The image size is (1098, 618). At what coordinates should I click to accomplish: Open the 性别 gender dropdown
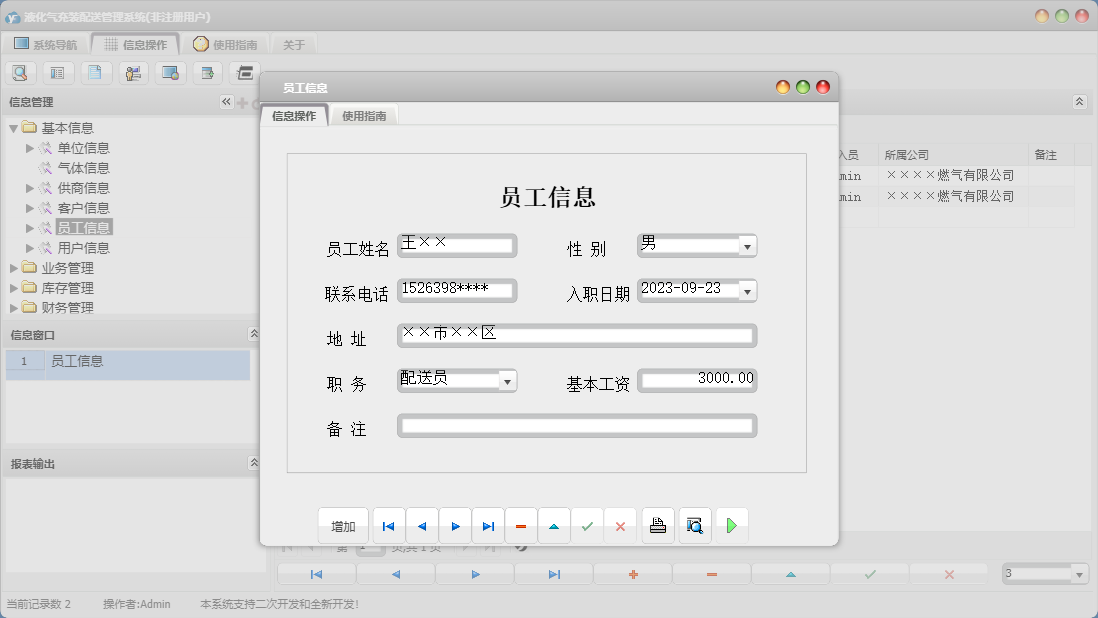[744, 246]
